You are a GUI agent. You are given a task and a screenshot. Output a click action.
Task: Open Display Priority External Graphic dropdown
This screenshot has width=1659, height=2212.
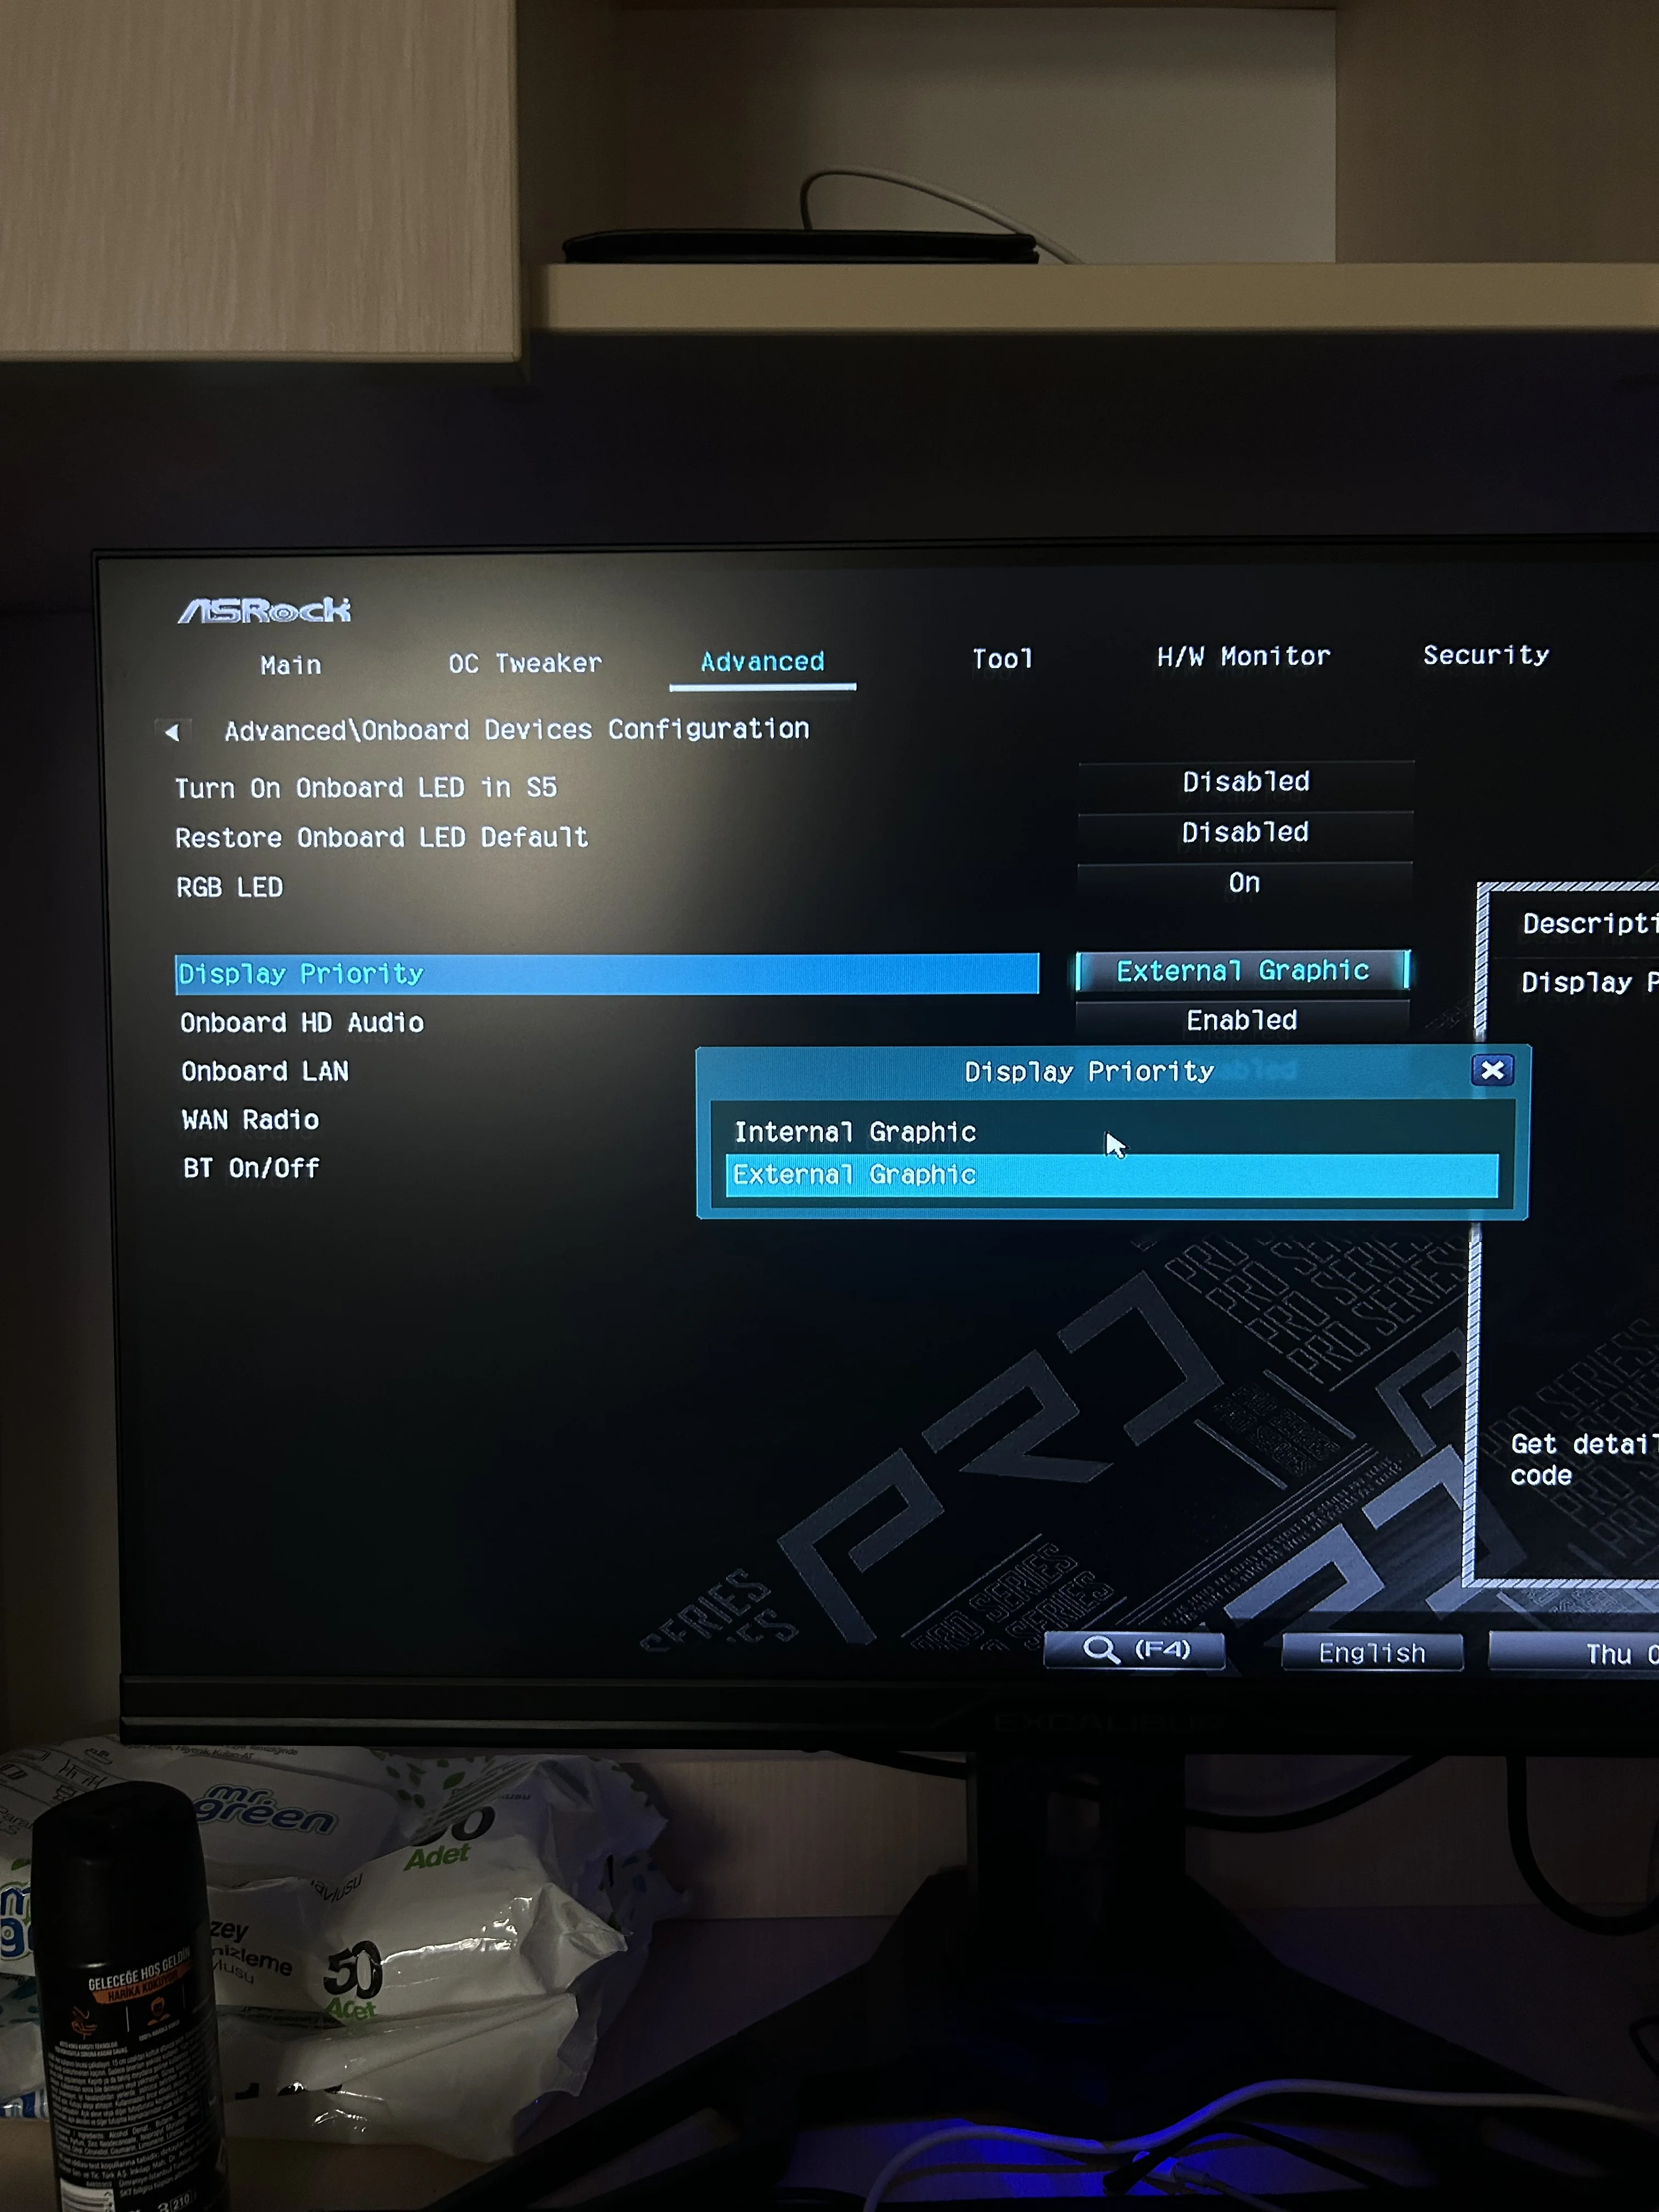tap(1242, 971)
